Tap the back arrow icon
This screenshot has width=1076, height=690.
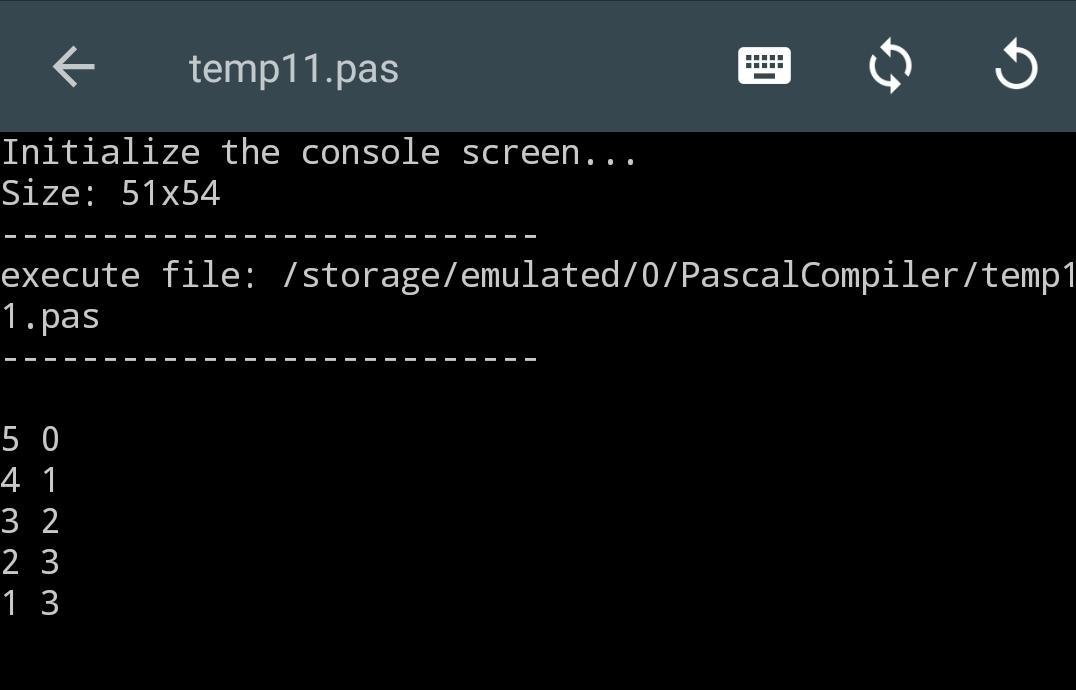[x=73, y=67]
